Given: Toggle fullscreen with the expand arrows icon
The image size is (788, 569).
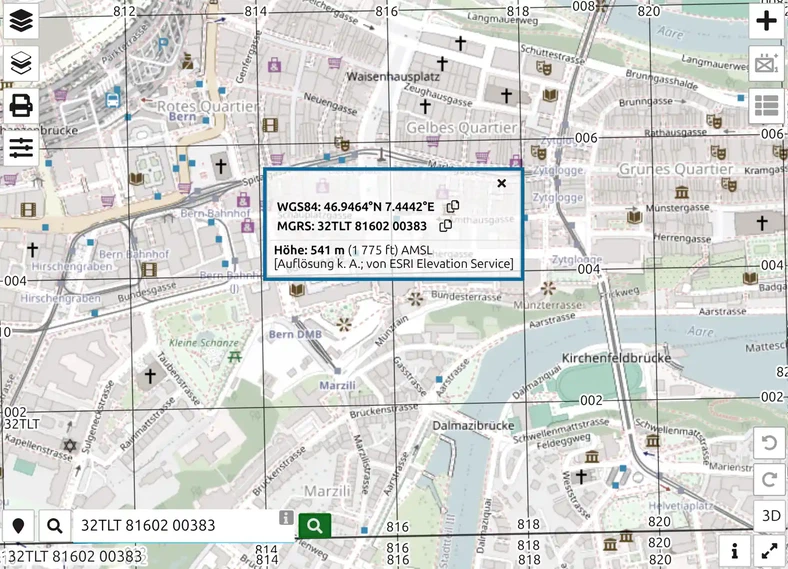Looking at the screenshot, I should (769, 551).
